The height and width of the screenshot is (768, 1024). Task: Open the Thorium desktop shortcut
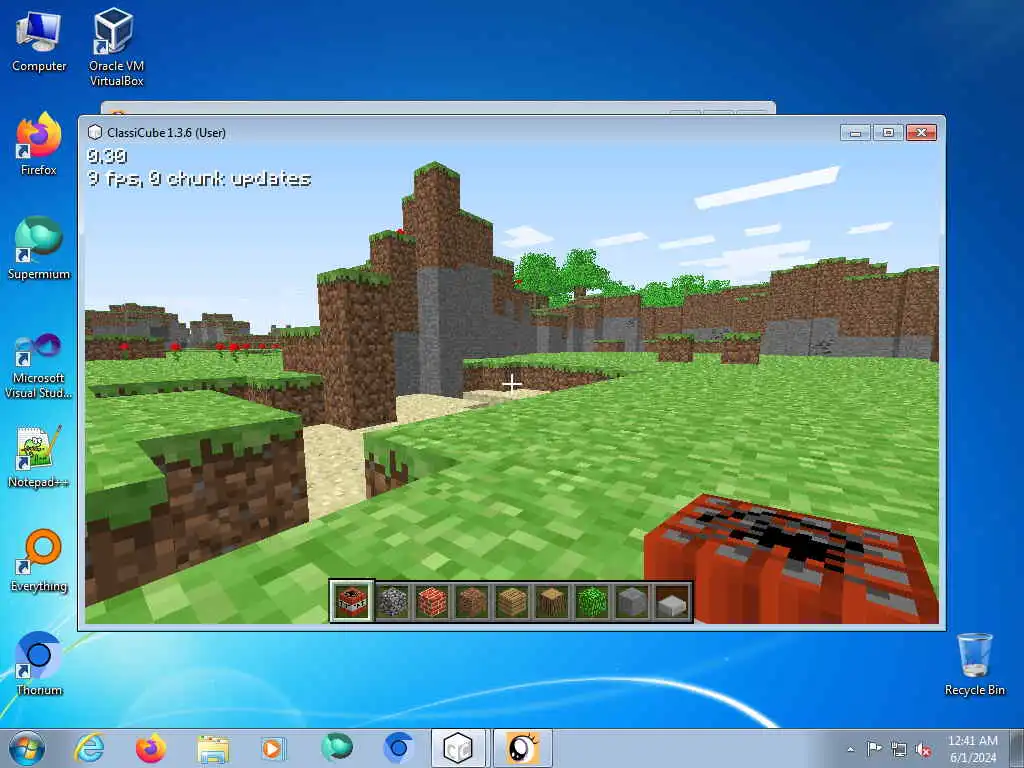click(x=39, y=664)
